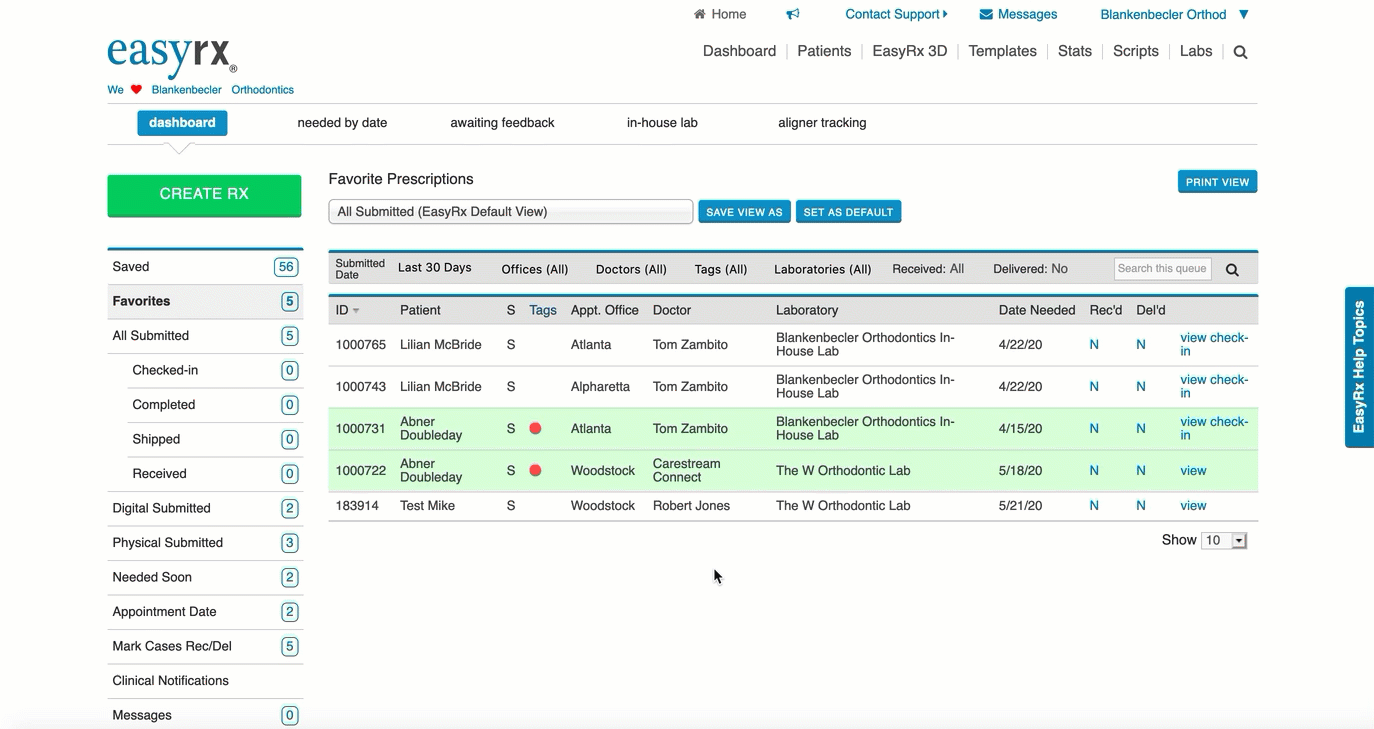The width and height of the screenshot is (1374, 729).
Task: Click the Search this queue field
Action: (1162, 268)
